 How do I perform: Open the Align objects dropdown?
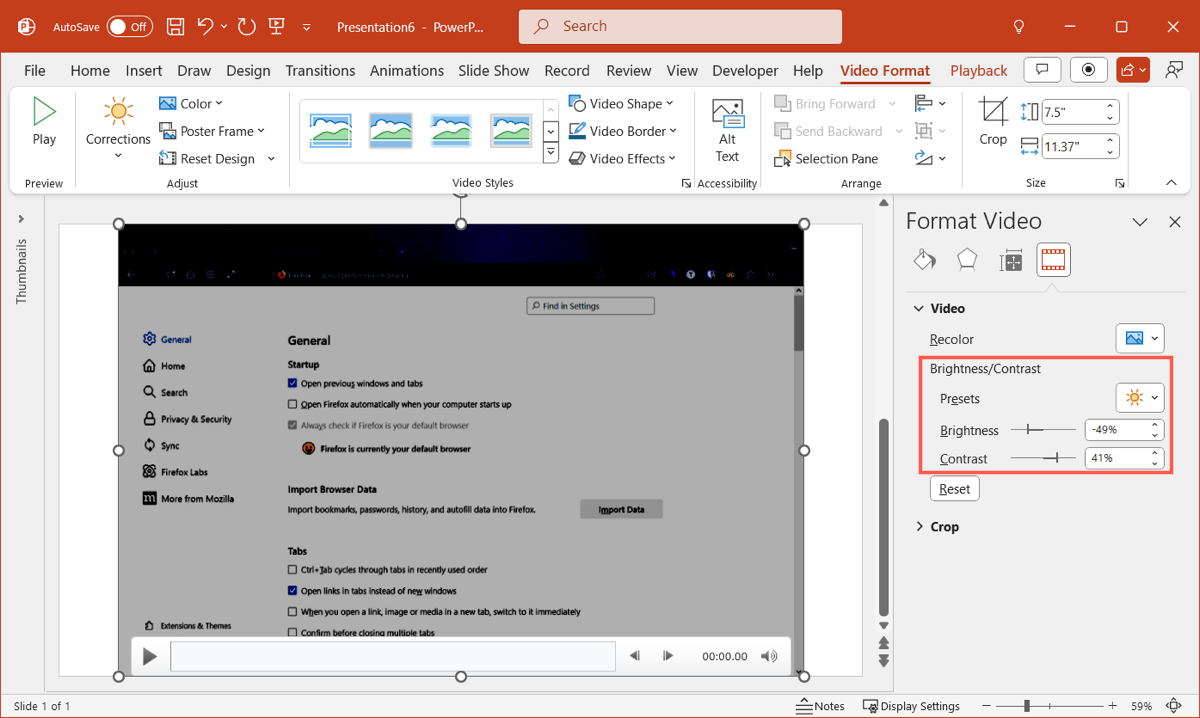click(930, 104)
